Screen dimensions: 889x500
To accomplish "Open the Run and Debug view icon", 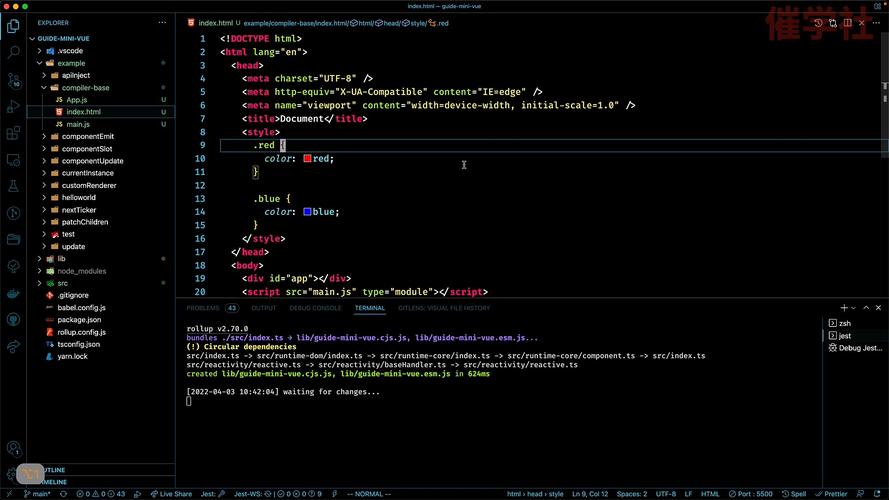I will tap(13, 107).
